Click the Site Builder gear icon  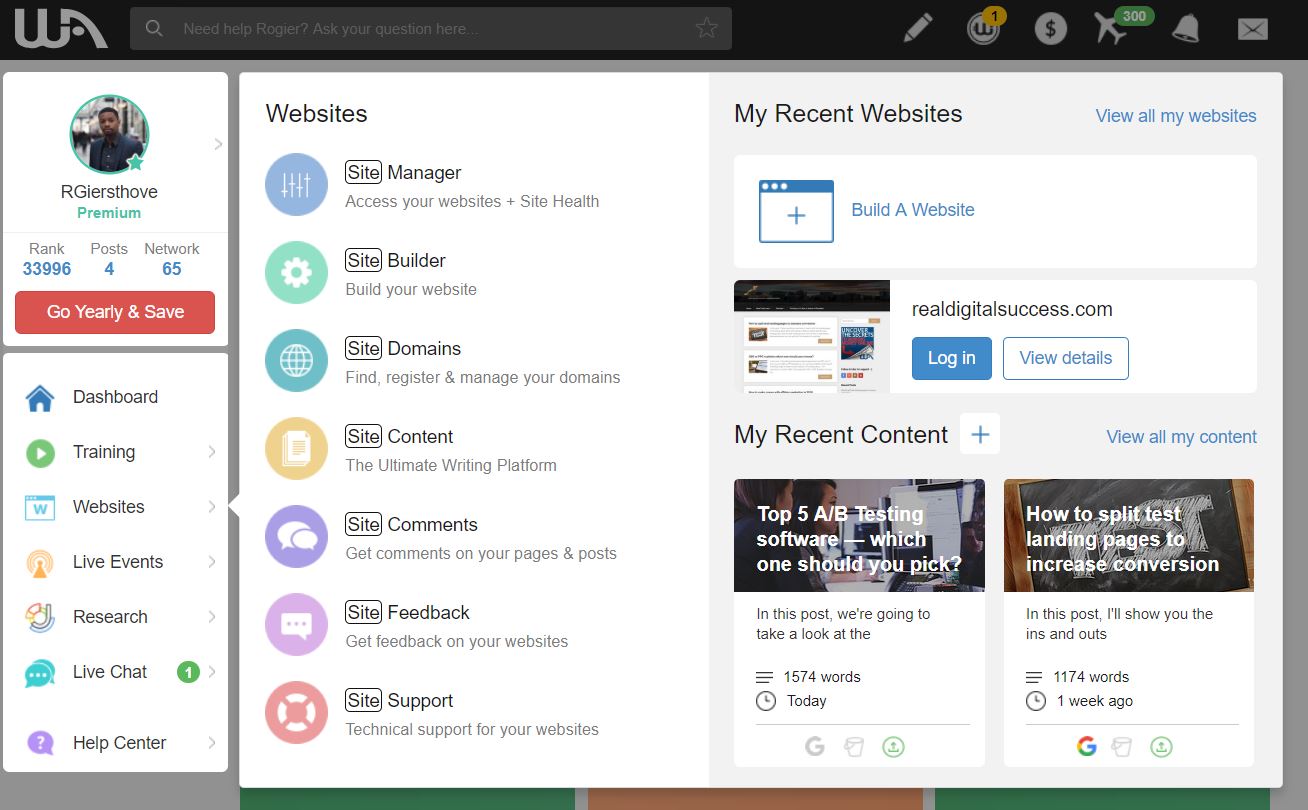tap(296, 273)
